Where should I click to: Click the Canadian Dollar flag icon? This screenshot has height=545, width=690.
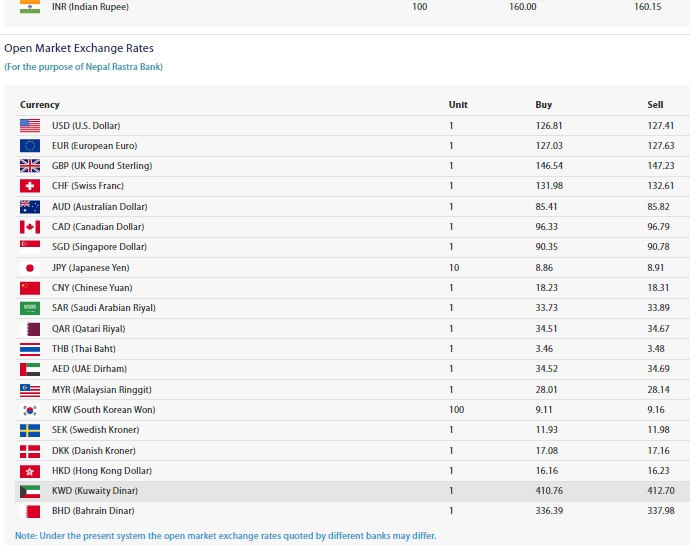click(30, 227)
